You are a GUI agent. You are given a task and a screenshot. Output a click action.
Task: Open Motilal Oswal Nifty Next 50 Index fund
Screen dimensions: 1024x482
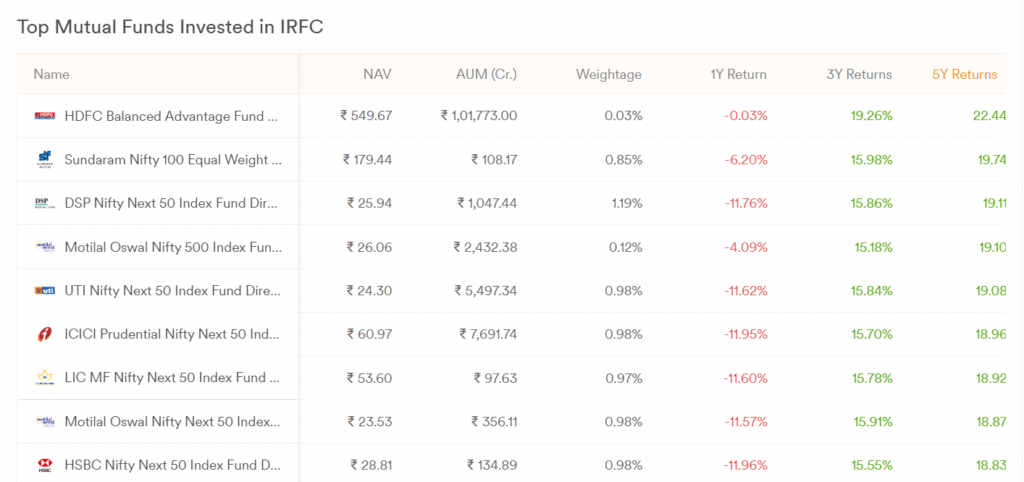click(172, 422)
